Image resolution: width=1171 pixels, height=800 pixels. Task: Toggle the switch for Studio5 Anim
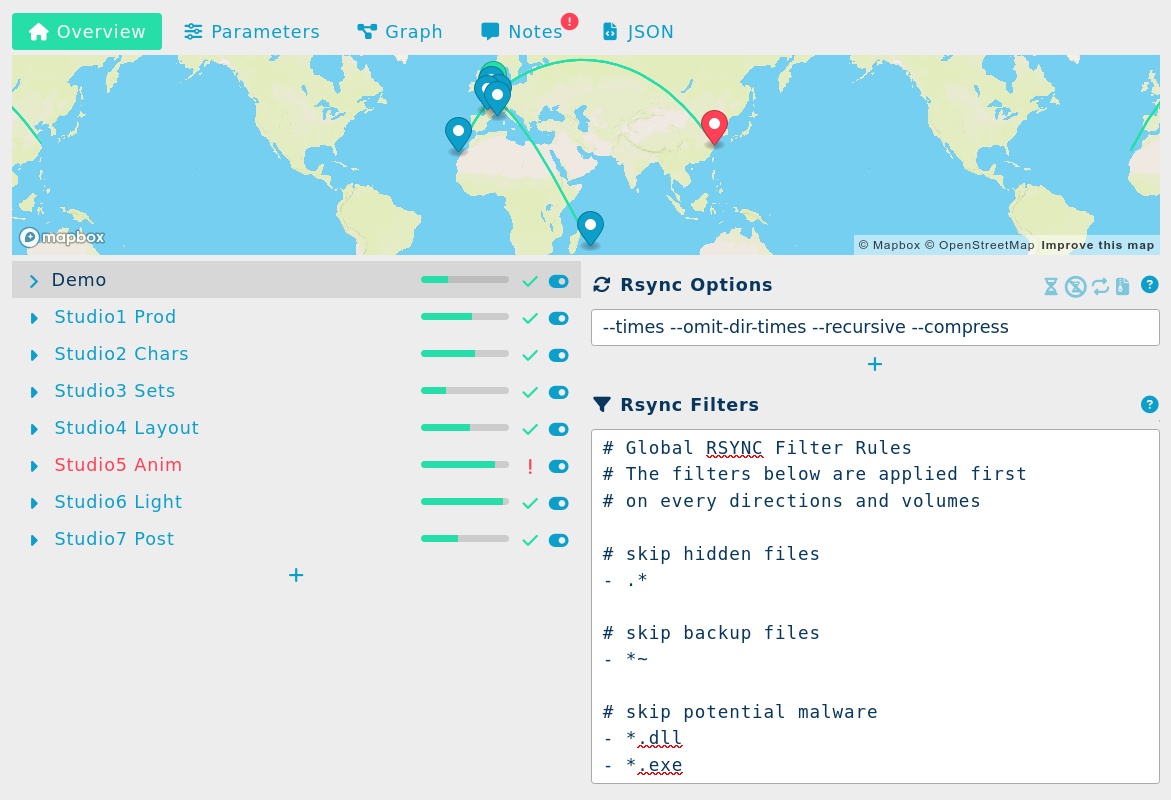[x=558, y=466]
